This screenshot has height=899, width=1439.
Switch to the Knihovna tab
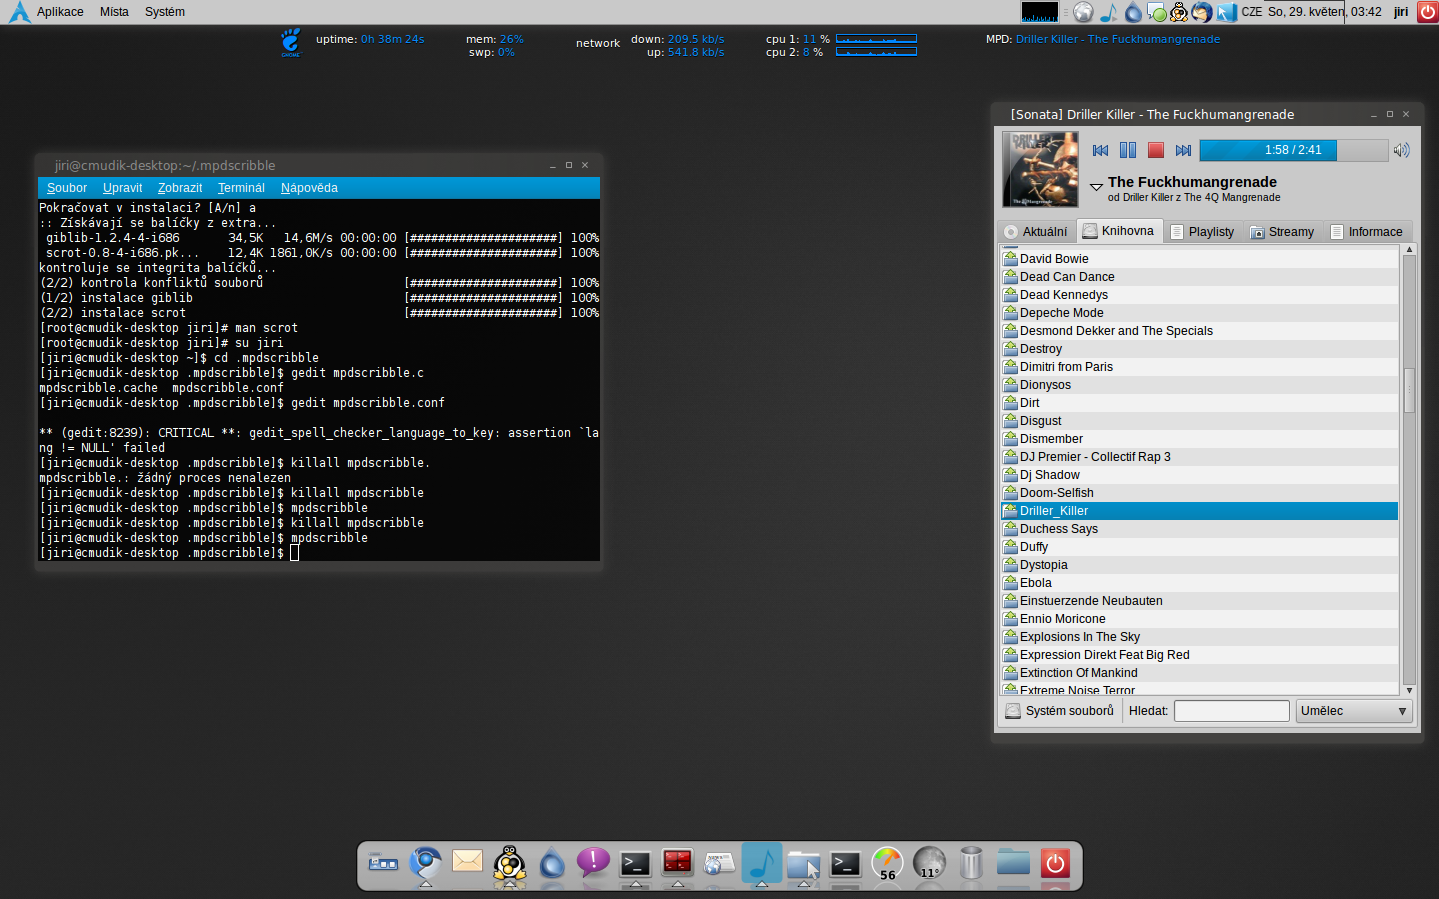click(x=1119, y=230)
